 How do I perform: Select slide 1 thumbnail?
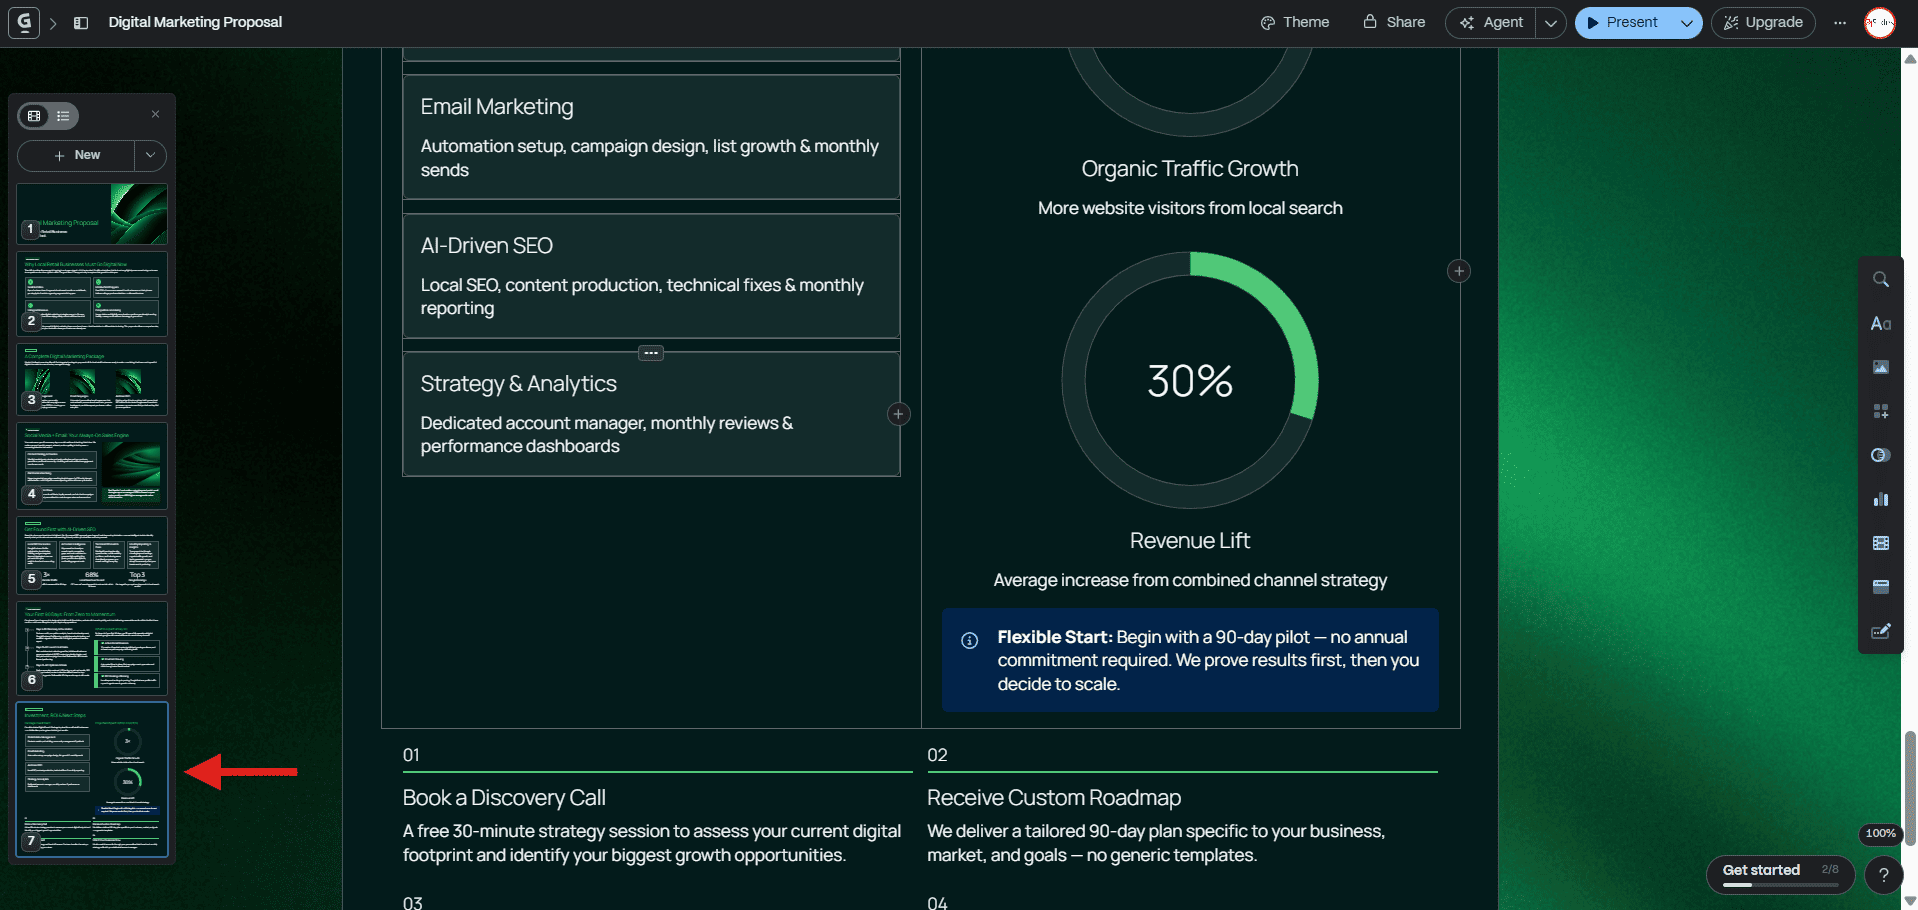click(92, 213)
